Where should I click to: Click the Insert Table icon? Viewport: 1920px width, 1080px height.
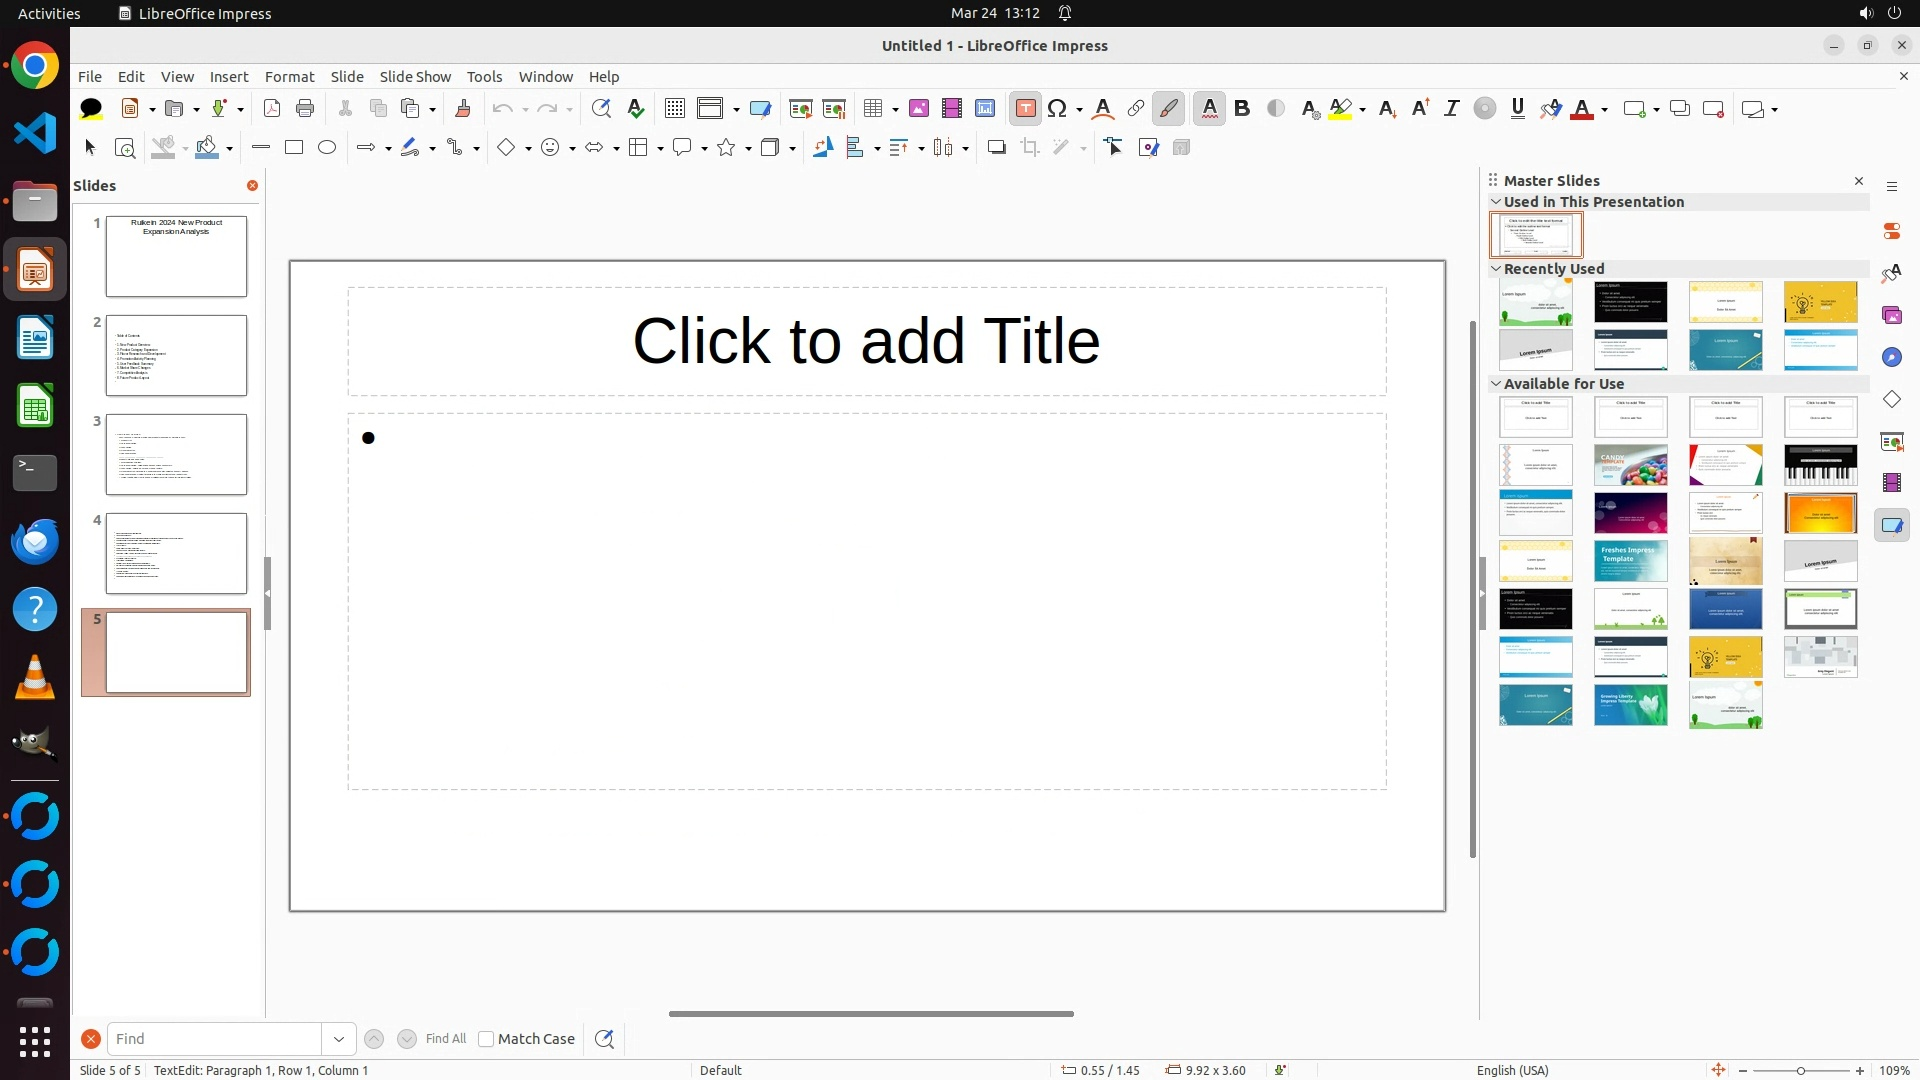tap(874, 109)
